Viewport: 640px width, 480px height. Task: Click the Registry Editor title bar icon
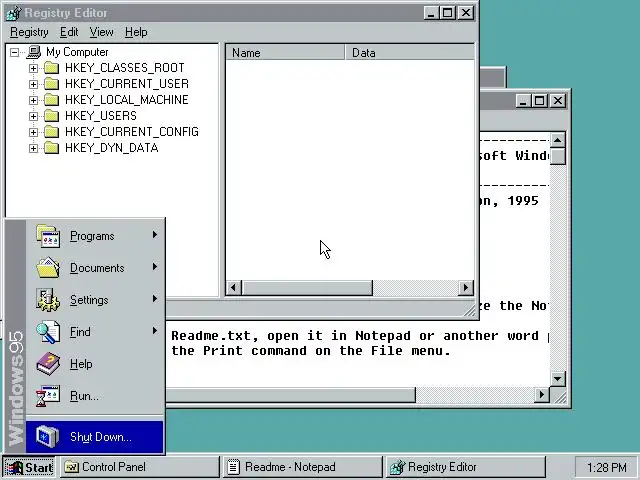[13, 13]
